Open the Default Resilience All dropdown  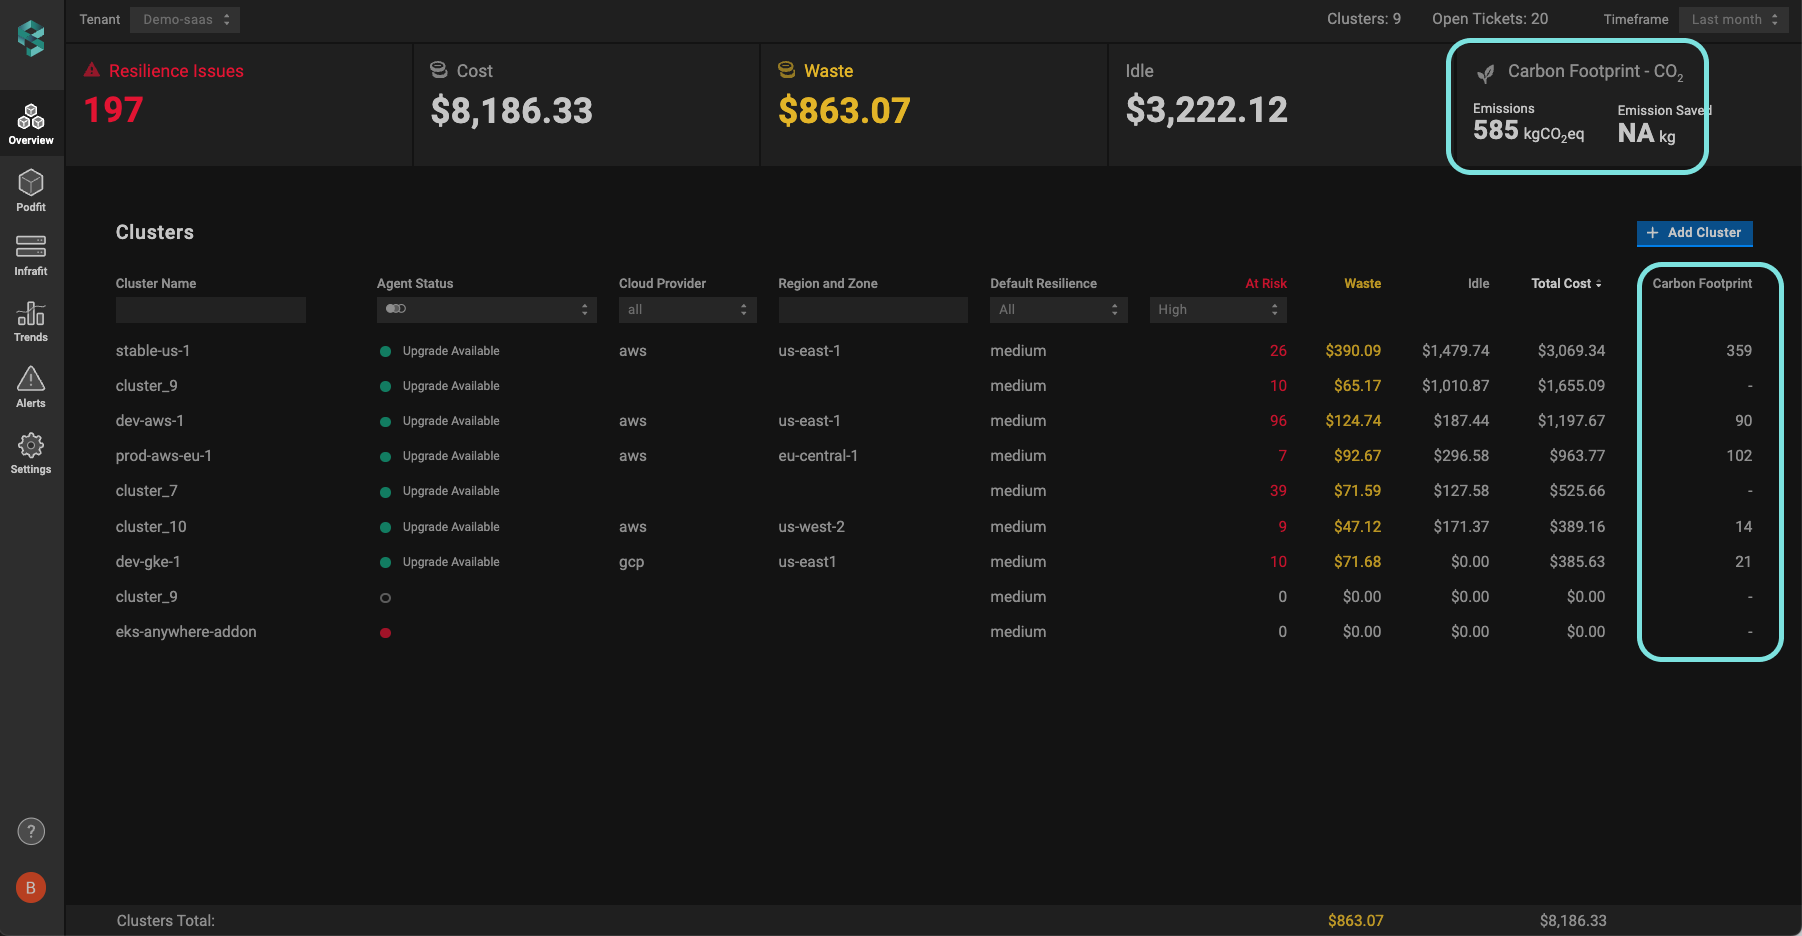[1058, 310]
